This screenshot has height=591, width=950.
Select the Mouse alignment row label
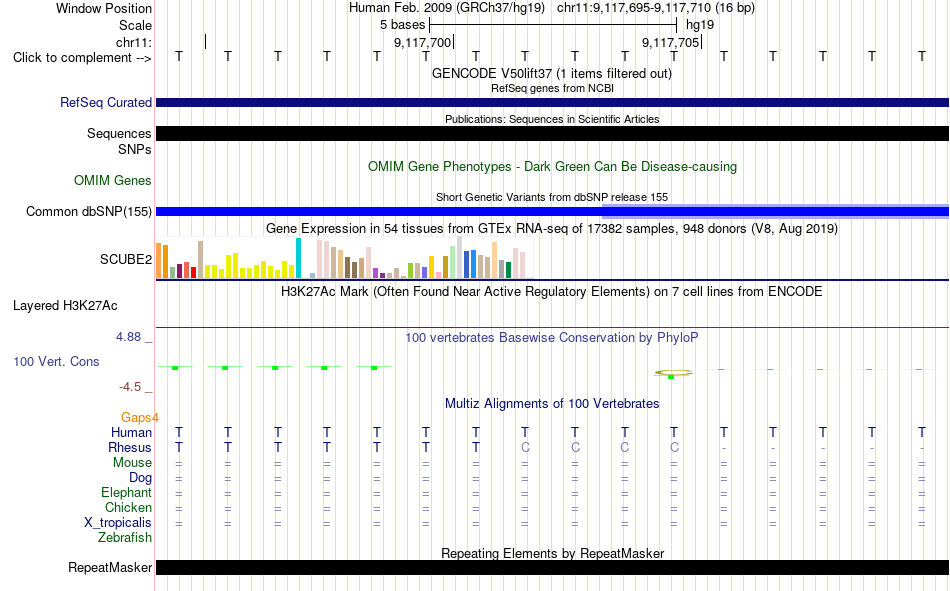coord(132,462)
